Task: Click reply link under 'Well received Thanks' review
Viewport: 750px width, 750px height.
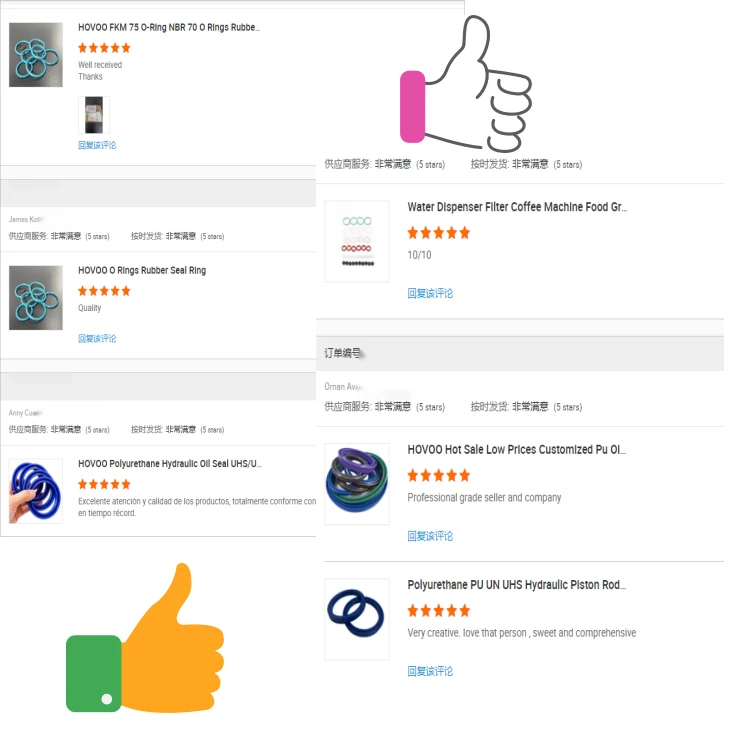Action: (x=97, y=146)
